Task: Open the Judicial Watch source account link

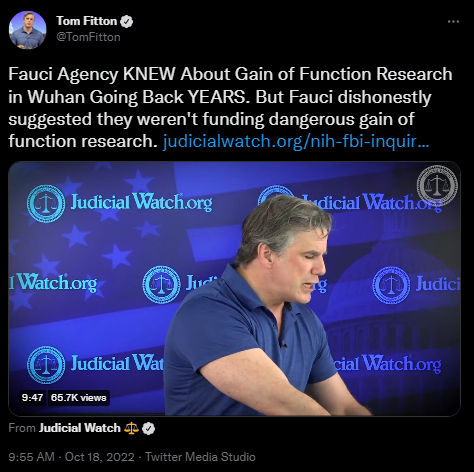Action: [80, 428]
